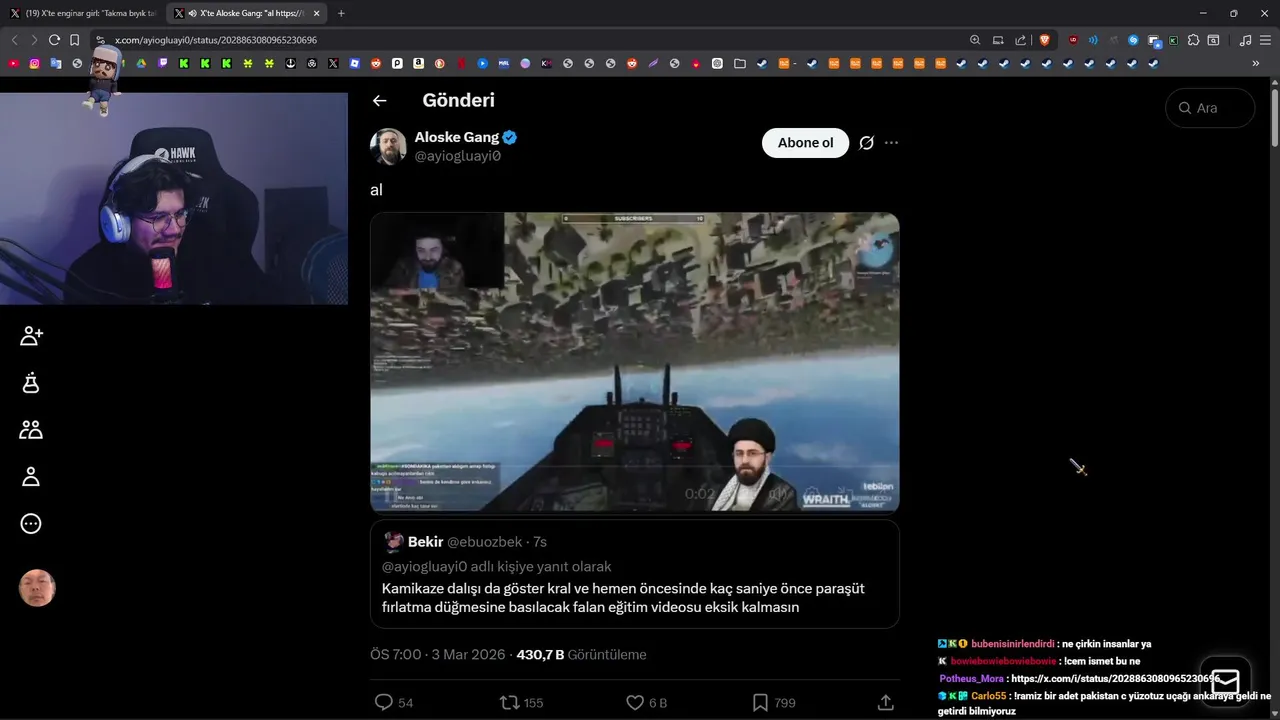Open the profile sidebar icon
This screenshot has width=1280, height=720.
[x=31, y=477]
